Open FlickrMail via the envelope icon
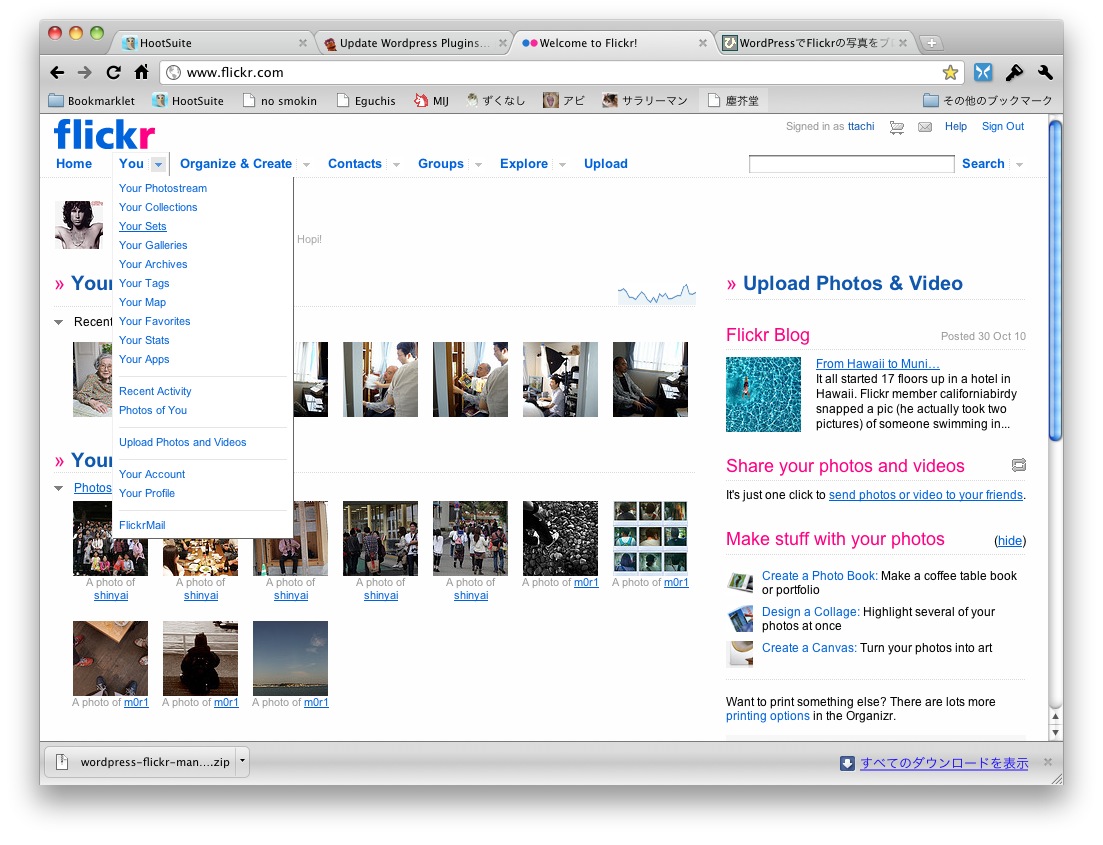The height and width of the screenshot is (845, 1103). [925, 127]
